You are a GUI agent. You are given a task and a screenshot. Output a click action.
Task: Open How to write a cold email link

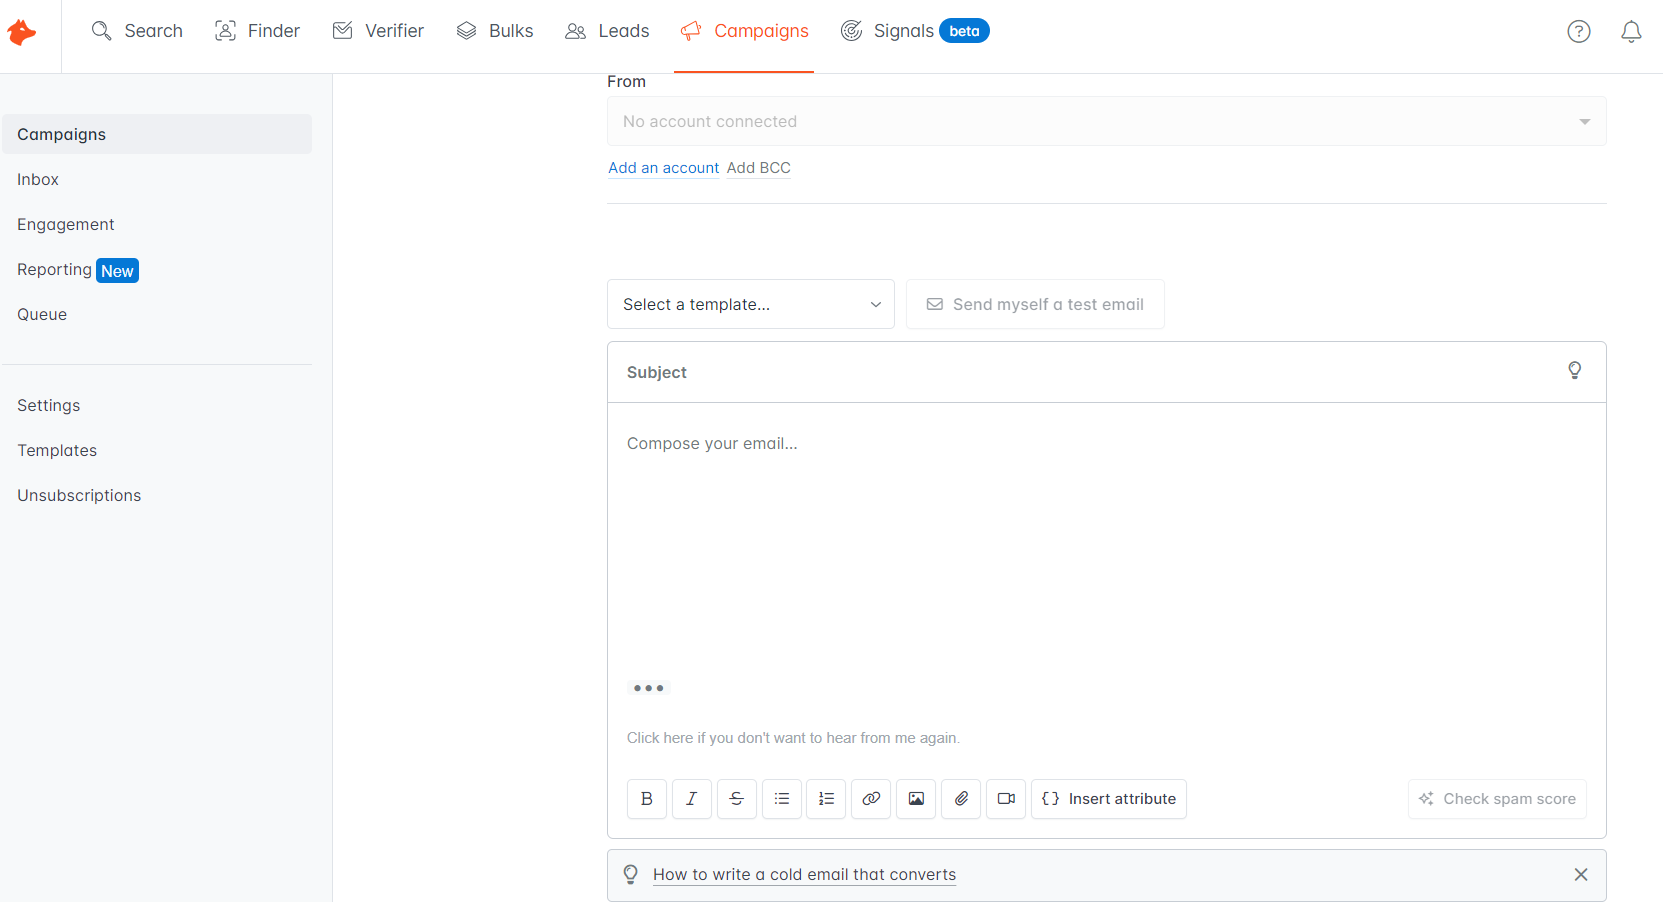tap(805, 875)
